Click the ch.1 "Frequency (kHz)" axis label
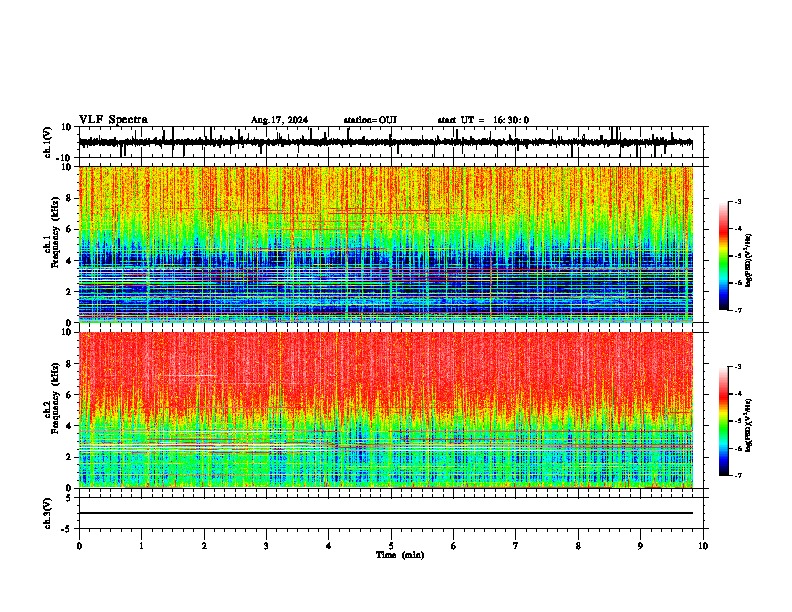The image size is (792, 612). [x=56, y=233]
